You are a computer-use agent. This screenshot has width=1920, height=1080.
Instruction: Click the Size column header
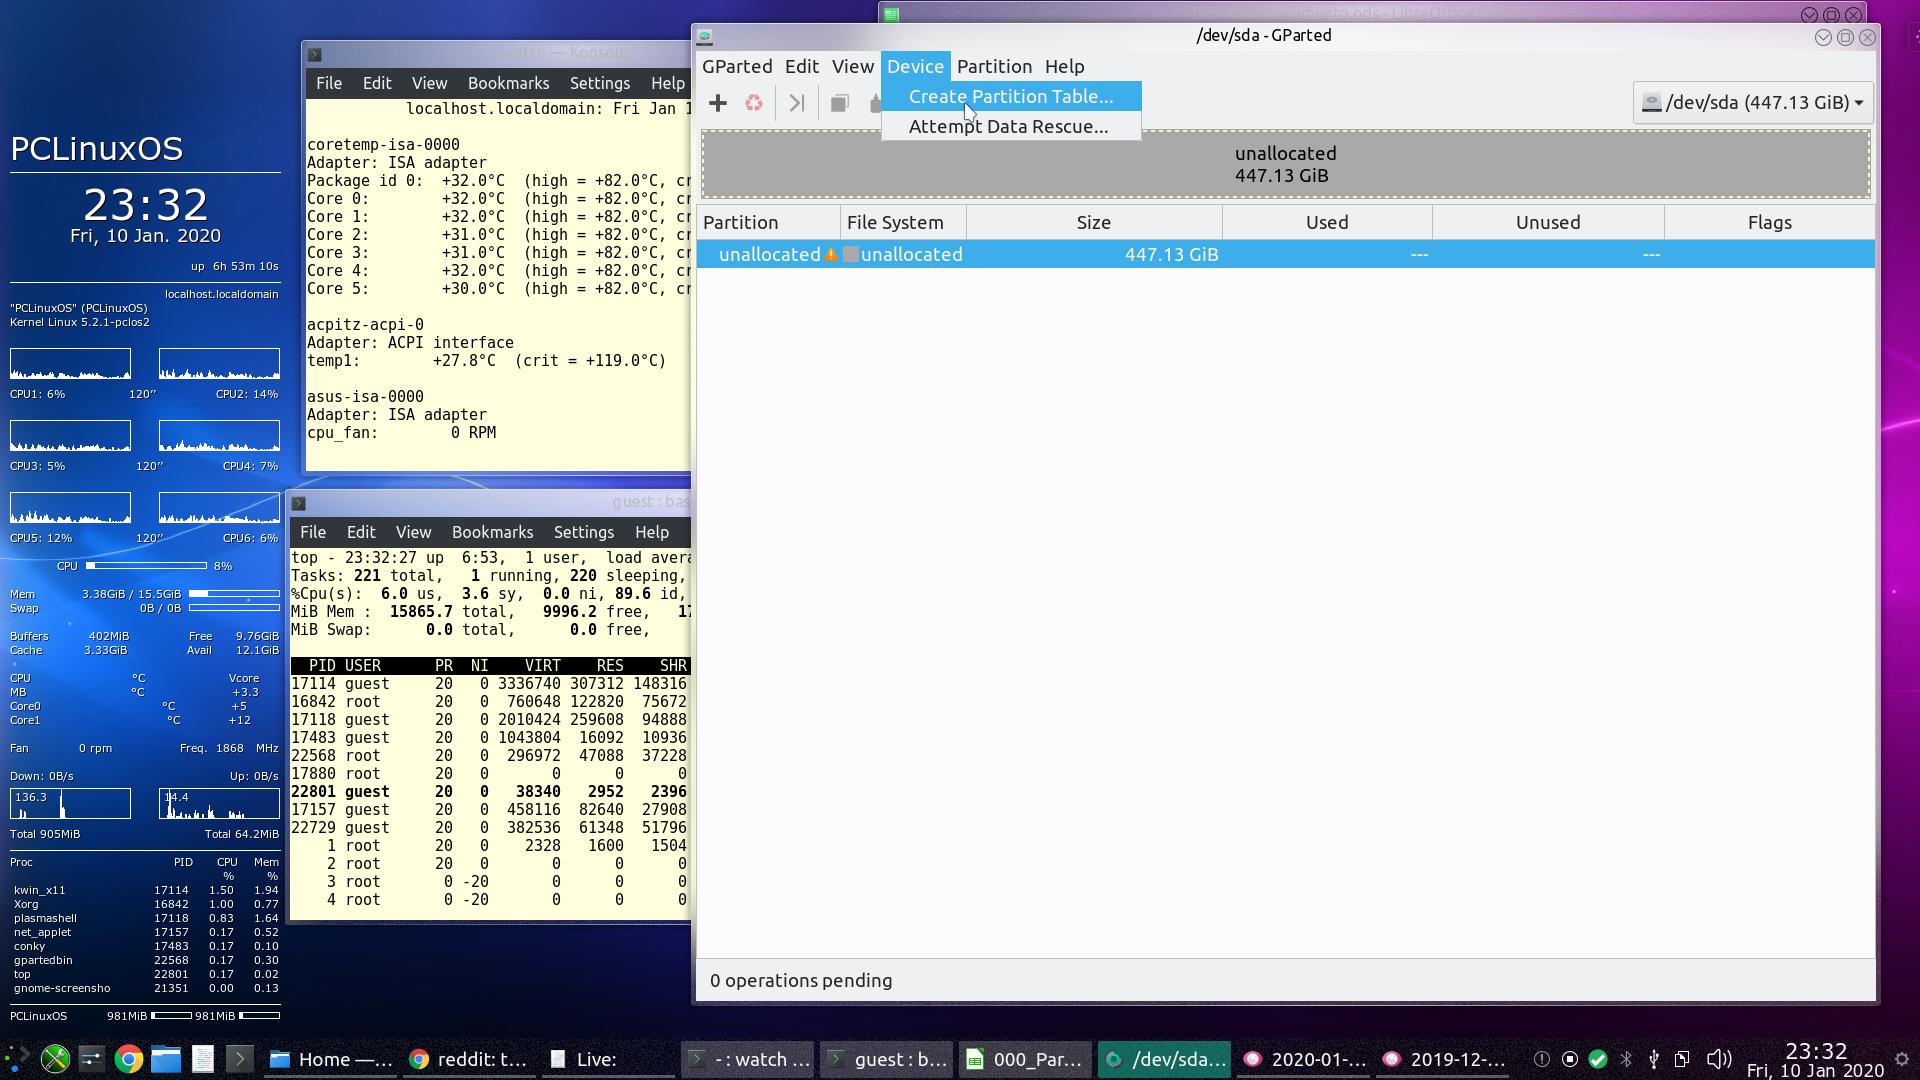(1094, 223)
